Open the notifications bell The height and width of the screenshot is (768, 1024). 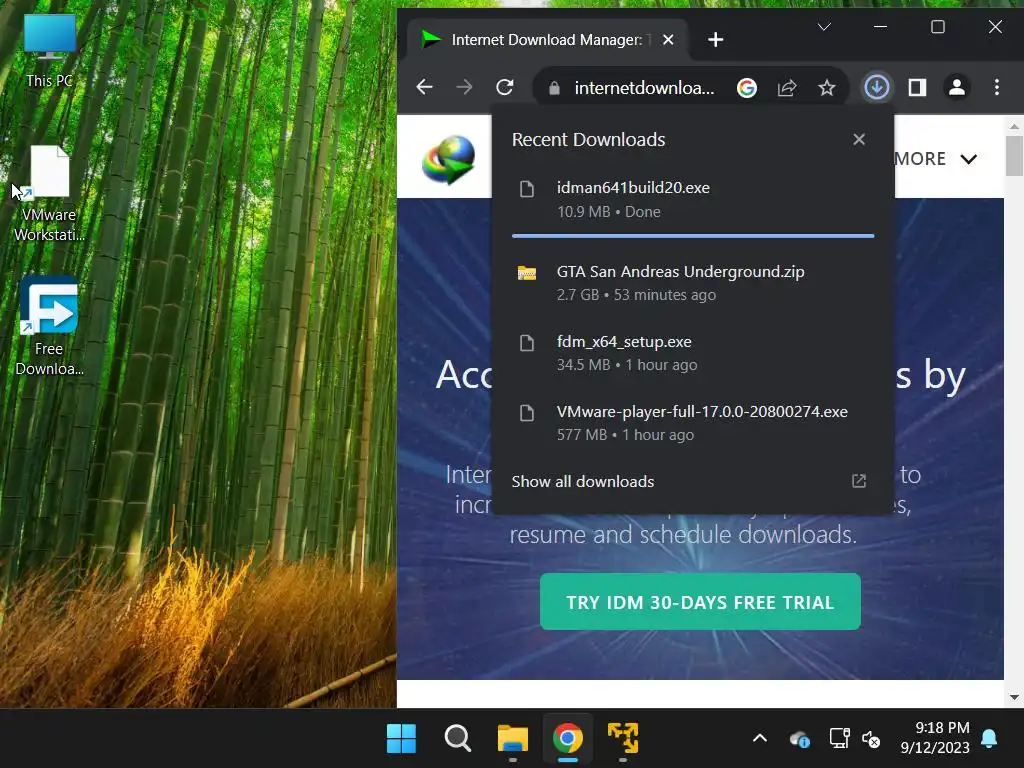tap(989, 739)
